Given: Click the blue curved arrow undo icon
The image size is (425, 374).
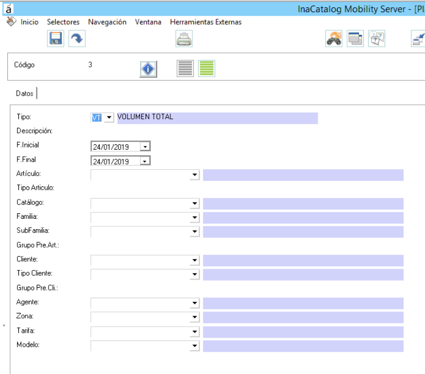Looking at the screenshot, I should [x=77, y=39].
